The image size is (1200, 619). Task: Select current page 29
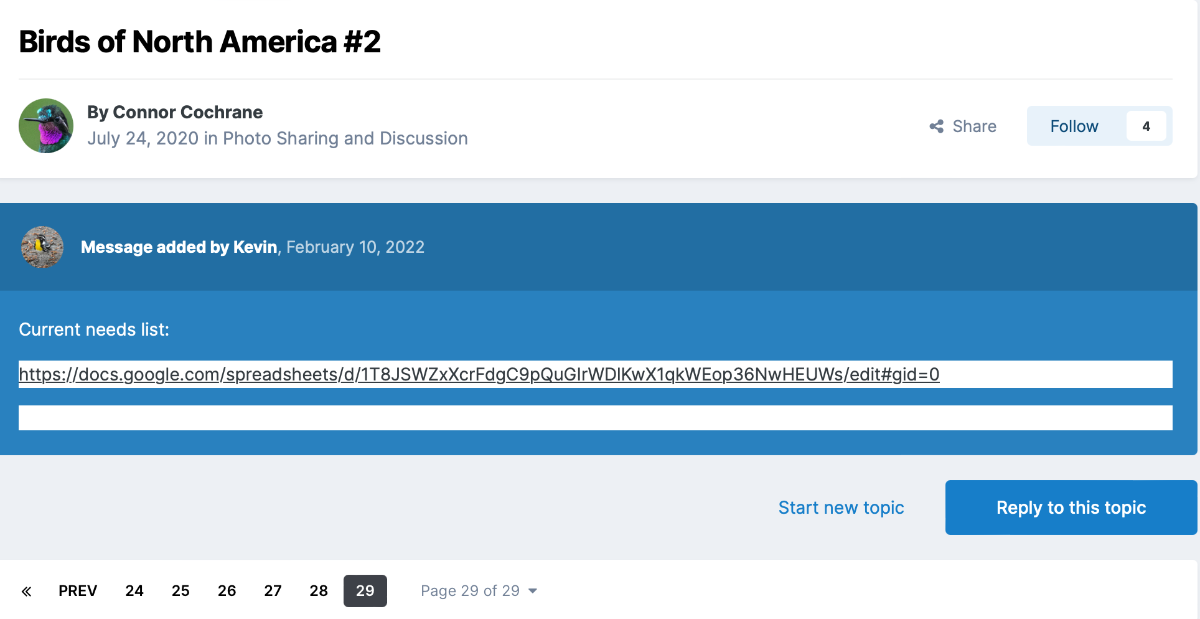click(x=365, y=591)
